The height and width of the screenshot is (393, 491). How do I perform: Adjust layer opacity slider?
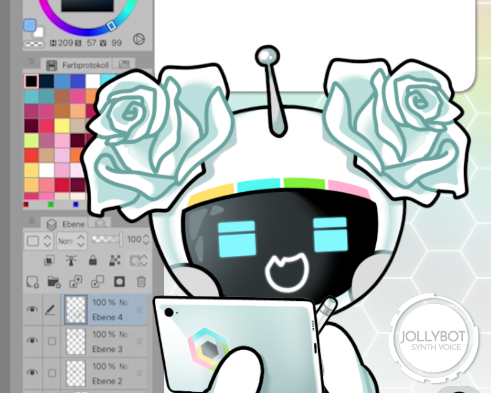tap(107, 239)
